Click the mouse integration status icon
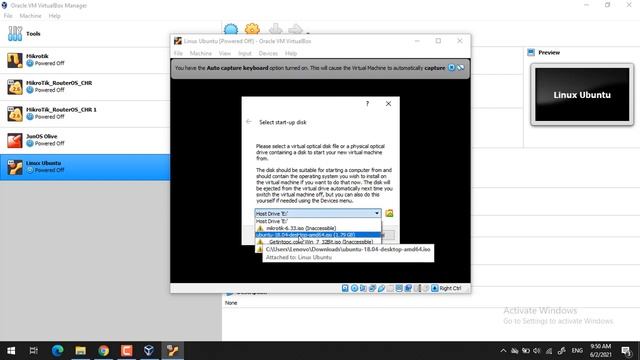 [427, 288]
